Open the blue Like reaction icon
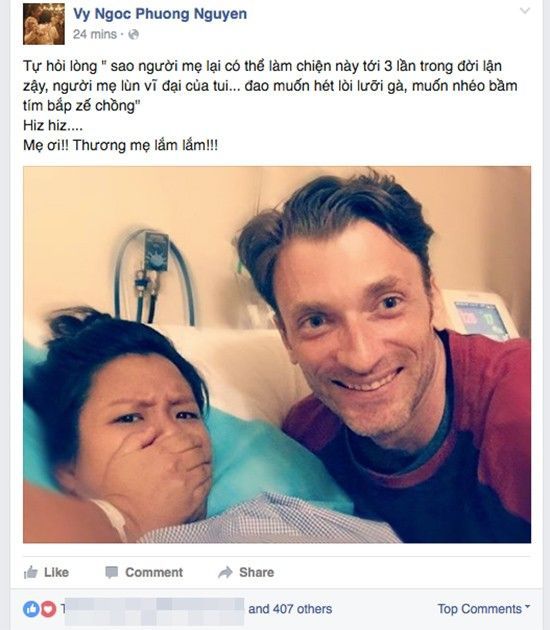The height and width of the screenshot is (630, 550). (x=31, y=609)
